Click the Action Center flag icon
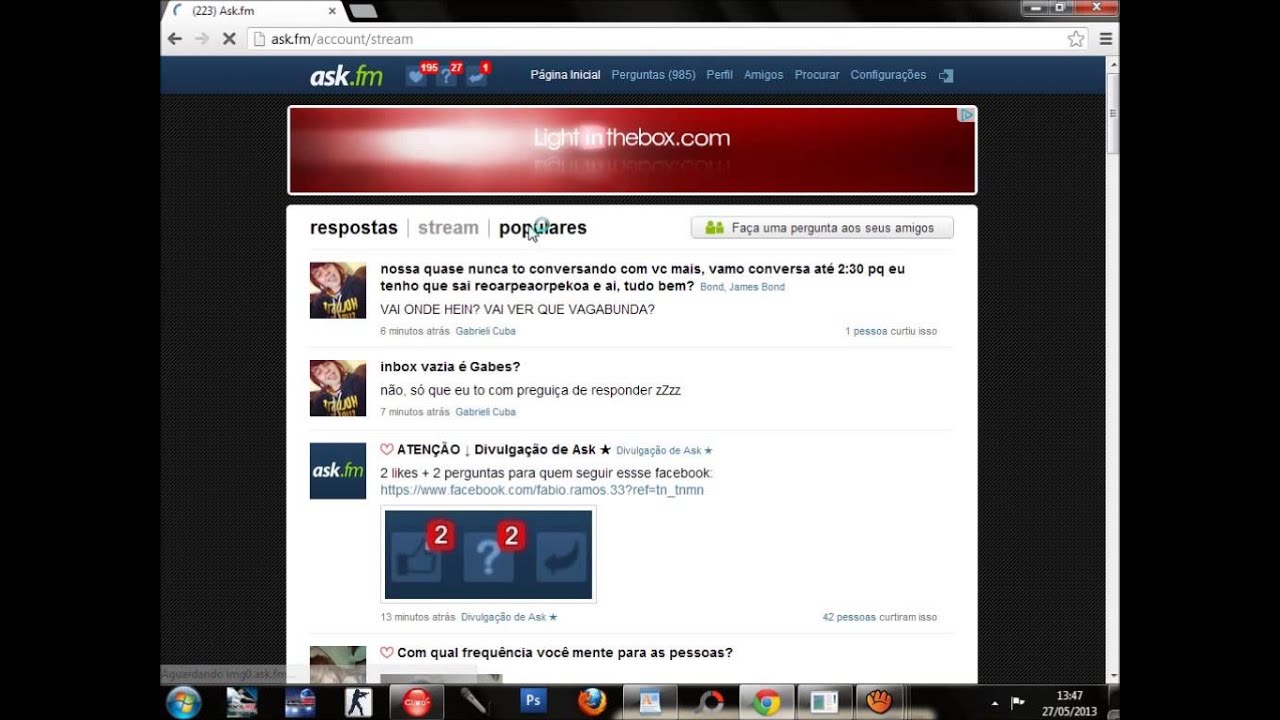This screenshot has height=720, width=1280. pyautogui.click(x=1018, y=702)
